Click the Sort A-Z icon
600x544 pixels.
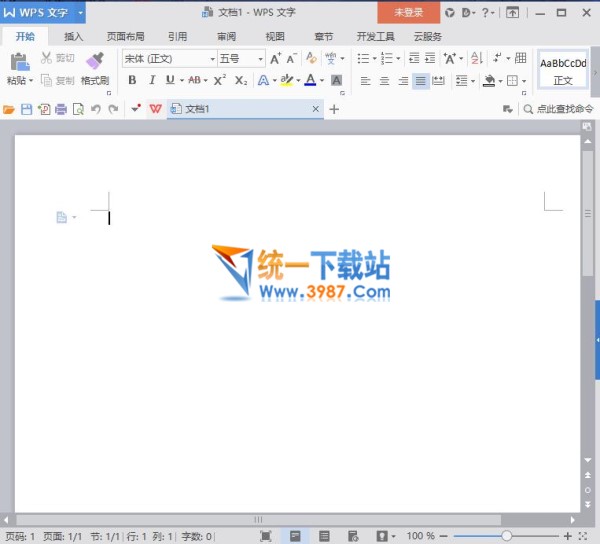pos(477,58)
